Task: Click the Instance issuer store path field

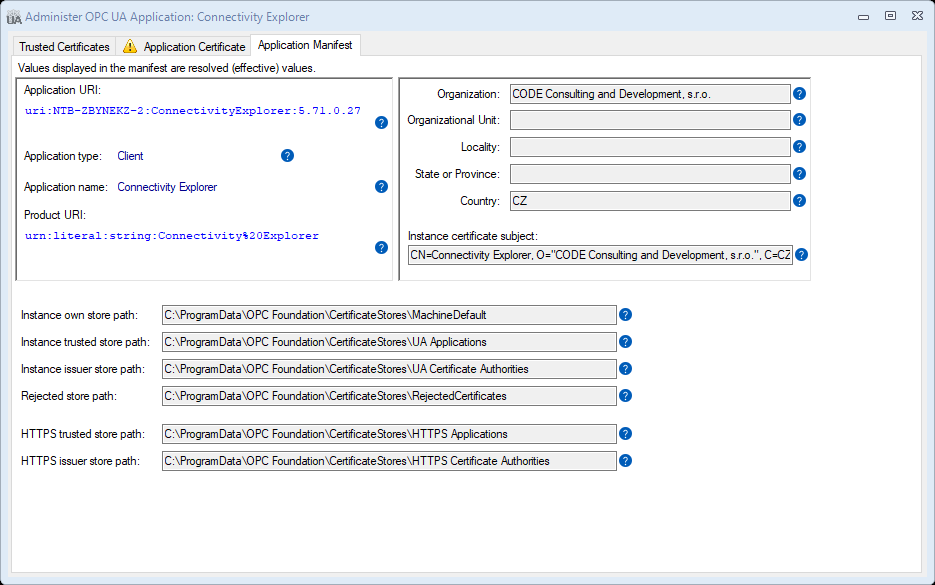Action: tap(389, 369)
